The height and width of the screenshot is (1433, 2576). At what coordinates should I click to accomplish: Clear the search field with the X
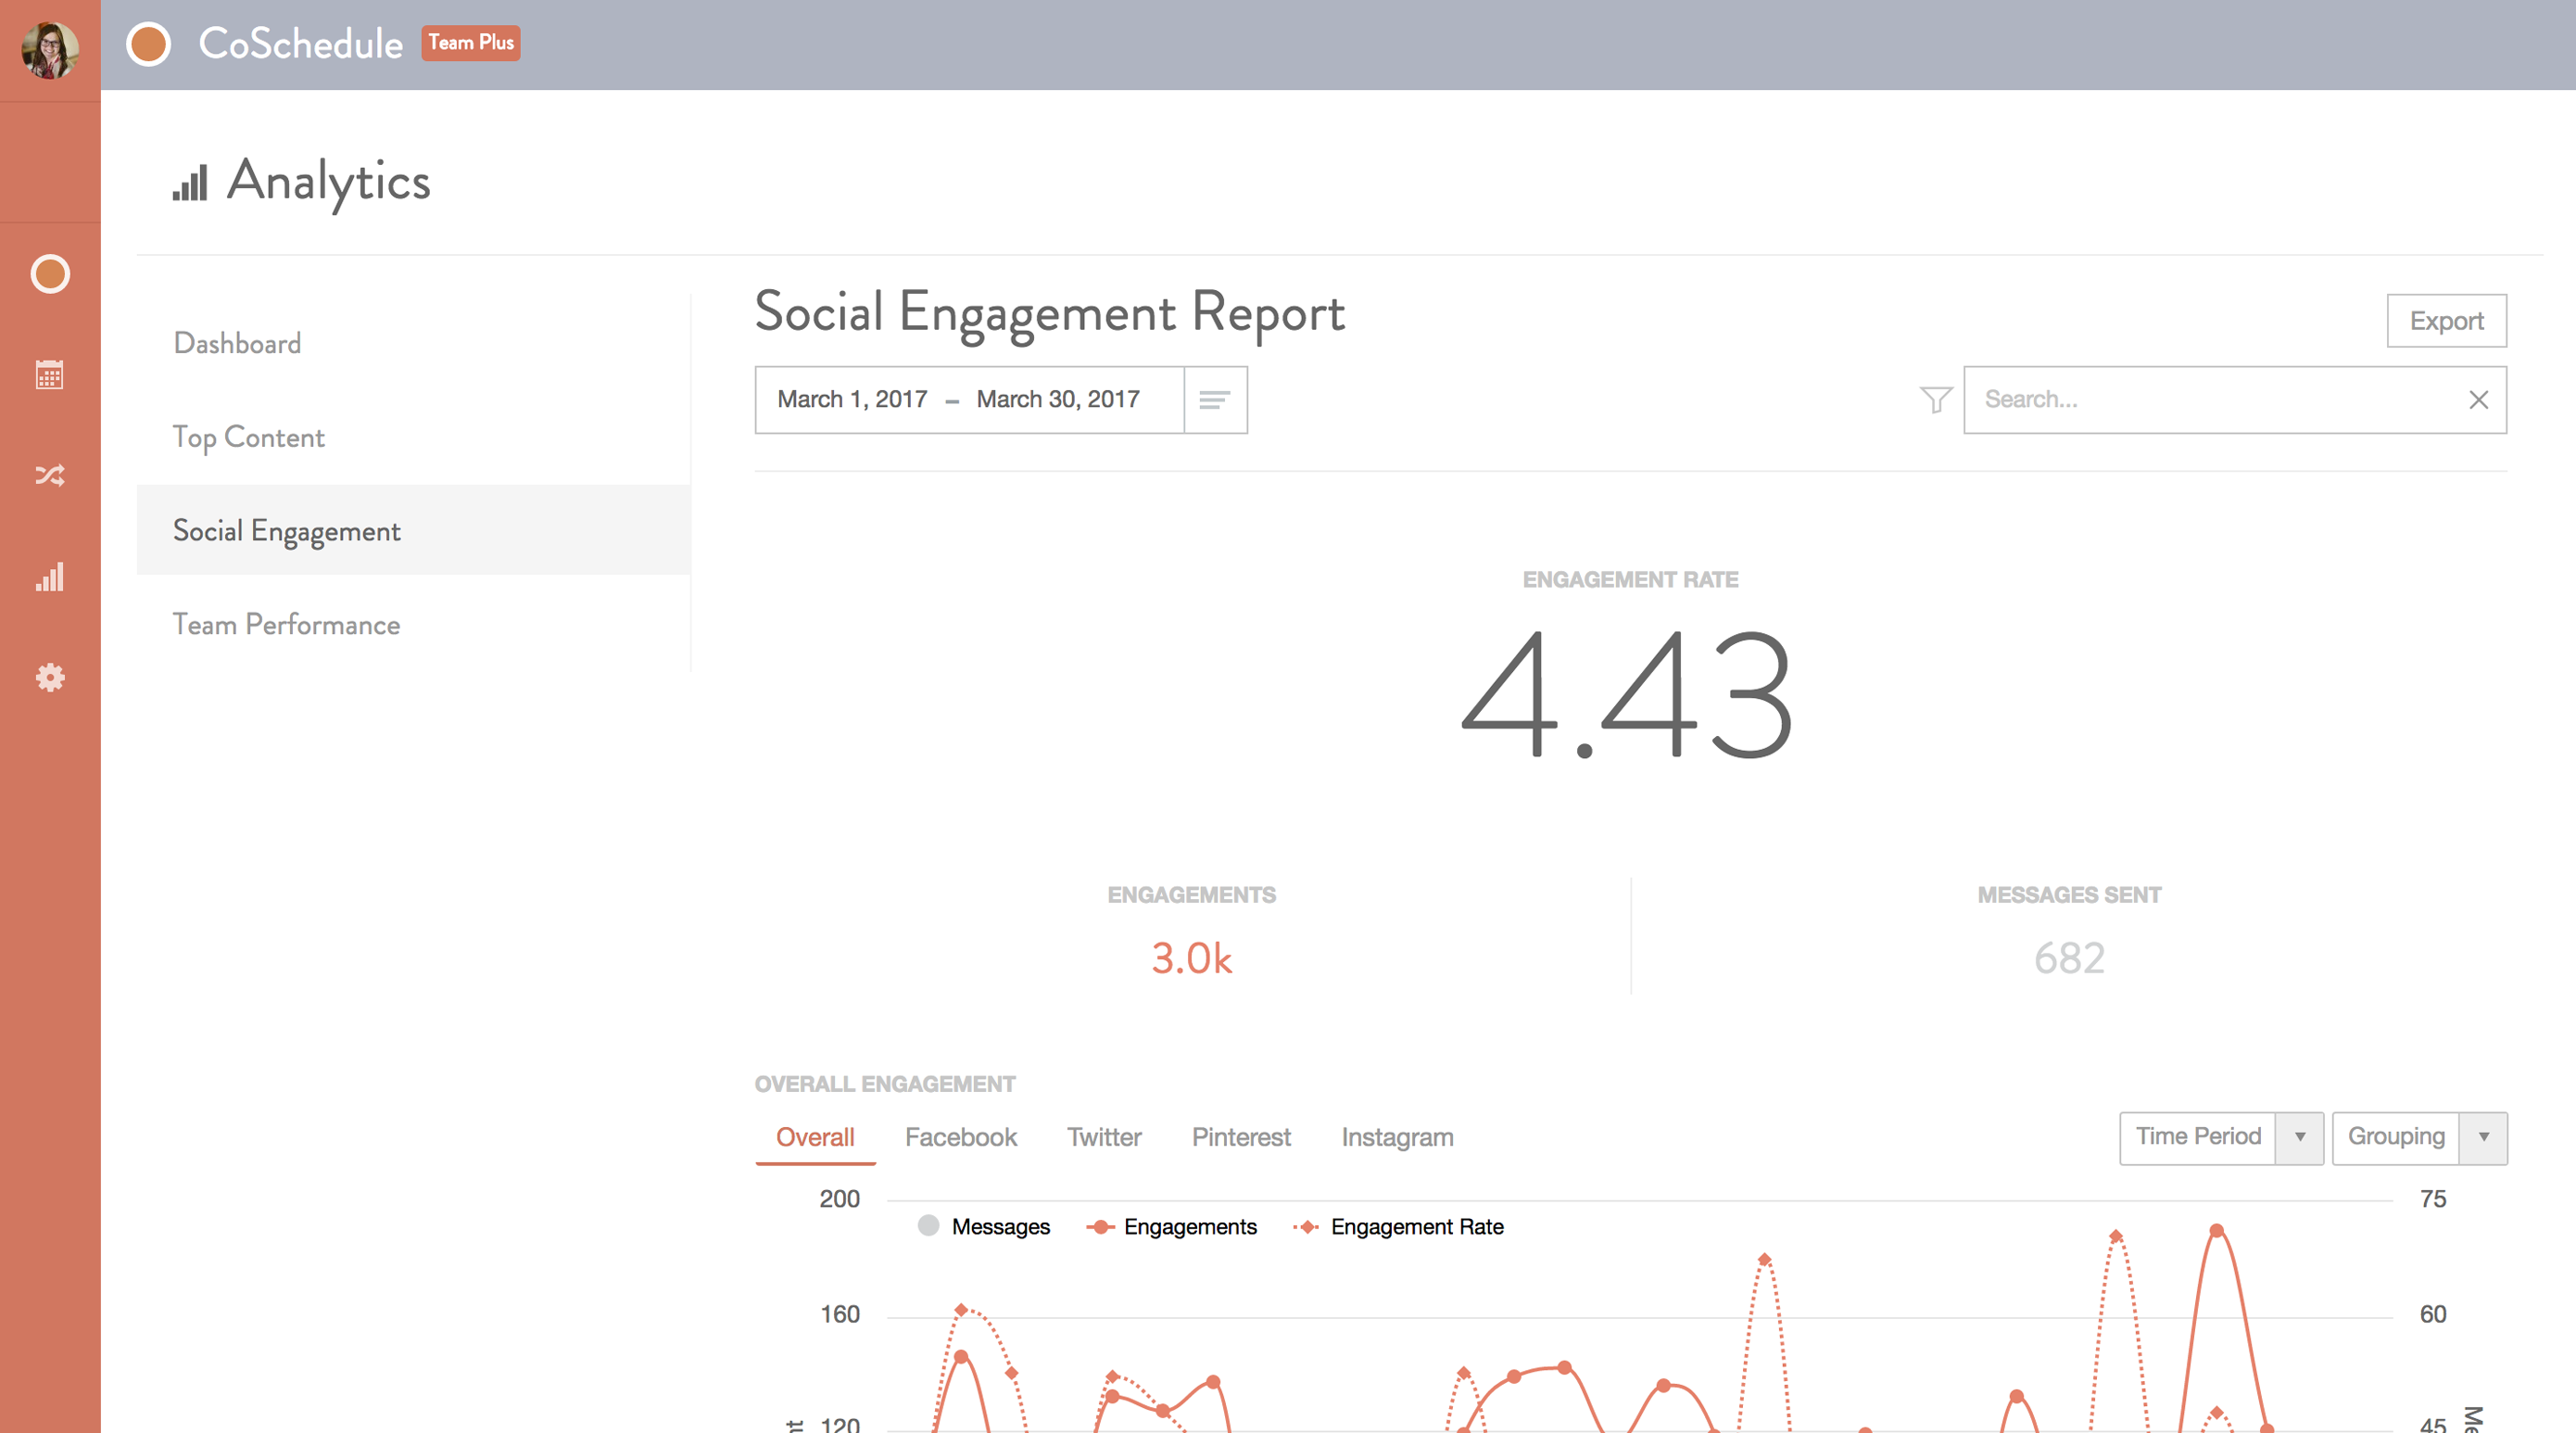coord(2479,399)
